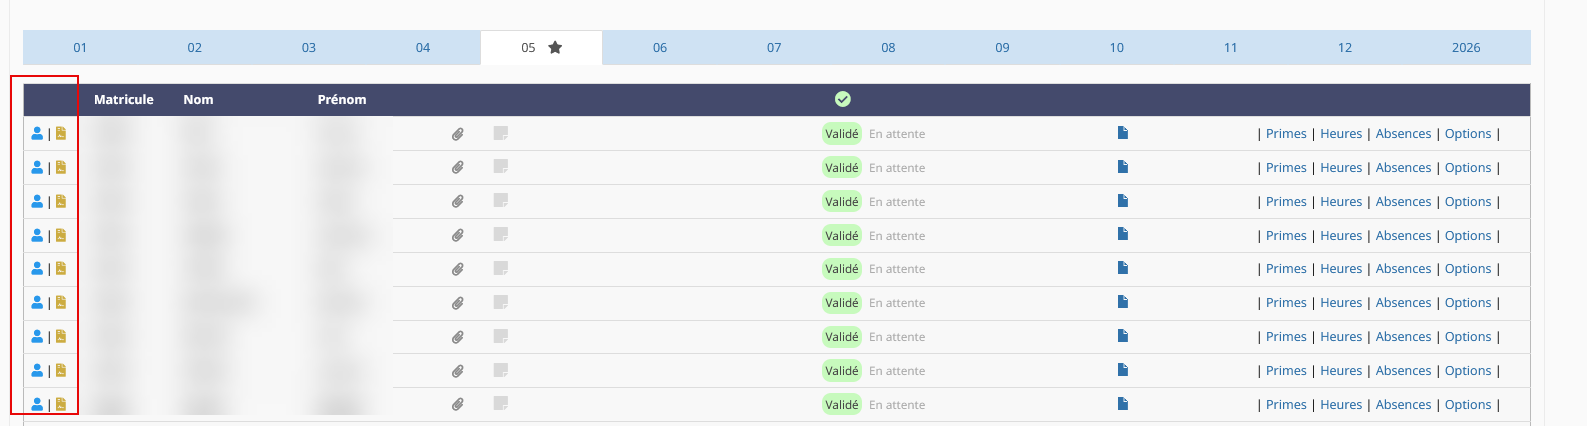
Task: Sort by the Matricule column header
Action: tap(124, 99)
